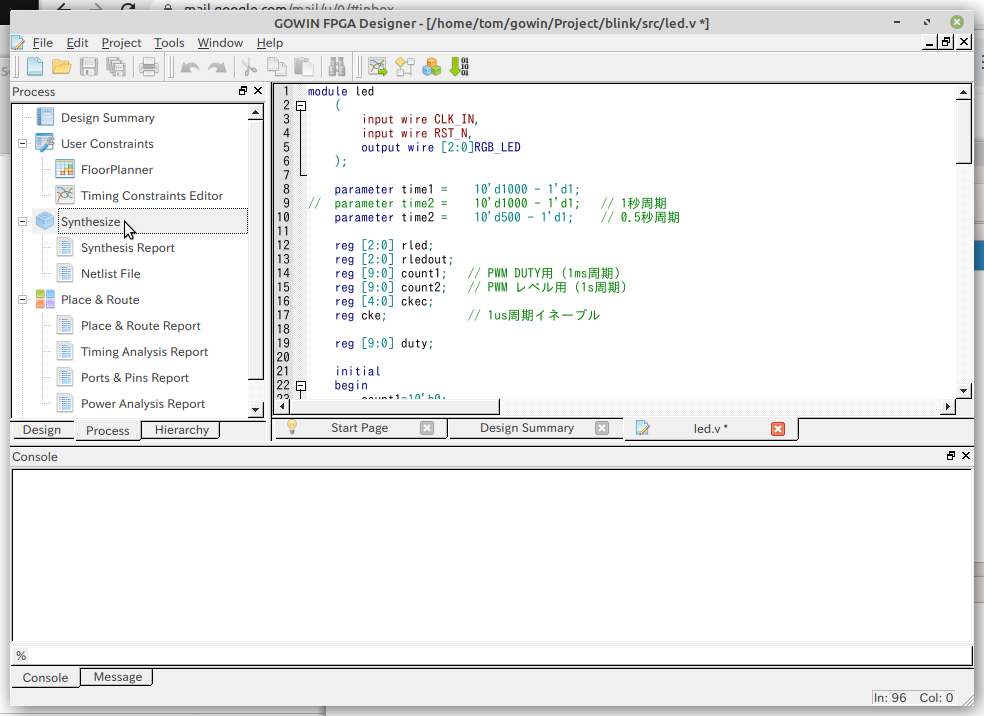
Task: Open the colored cubes IP Core tool
Action: click(432, 67)
